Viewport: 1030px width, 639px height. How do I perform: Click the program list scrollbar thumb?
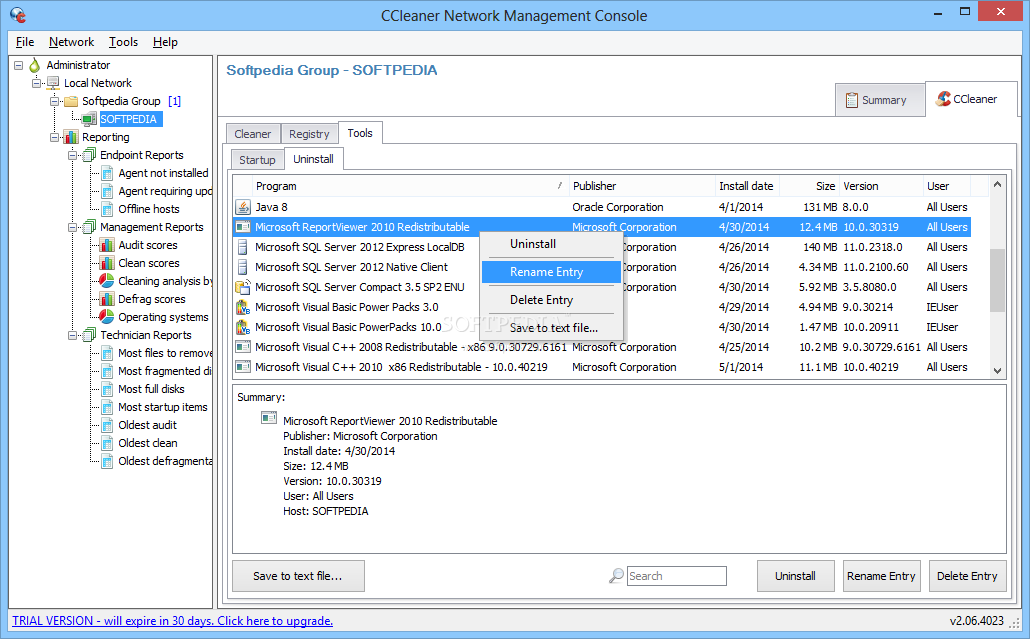point(997,280)
